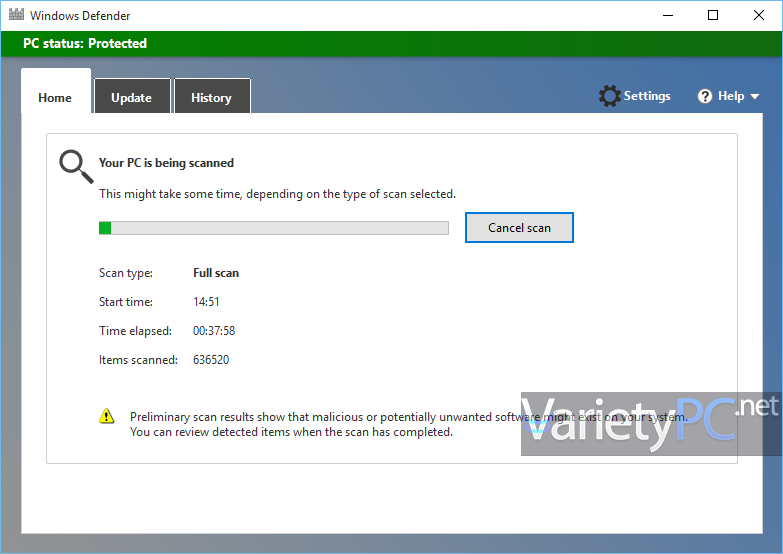Click the Start time value 14:51
Screen dimensions: 783x554
206,302
